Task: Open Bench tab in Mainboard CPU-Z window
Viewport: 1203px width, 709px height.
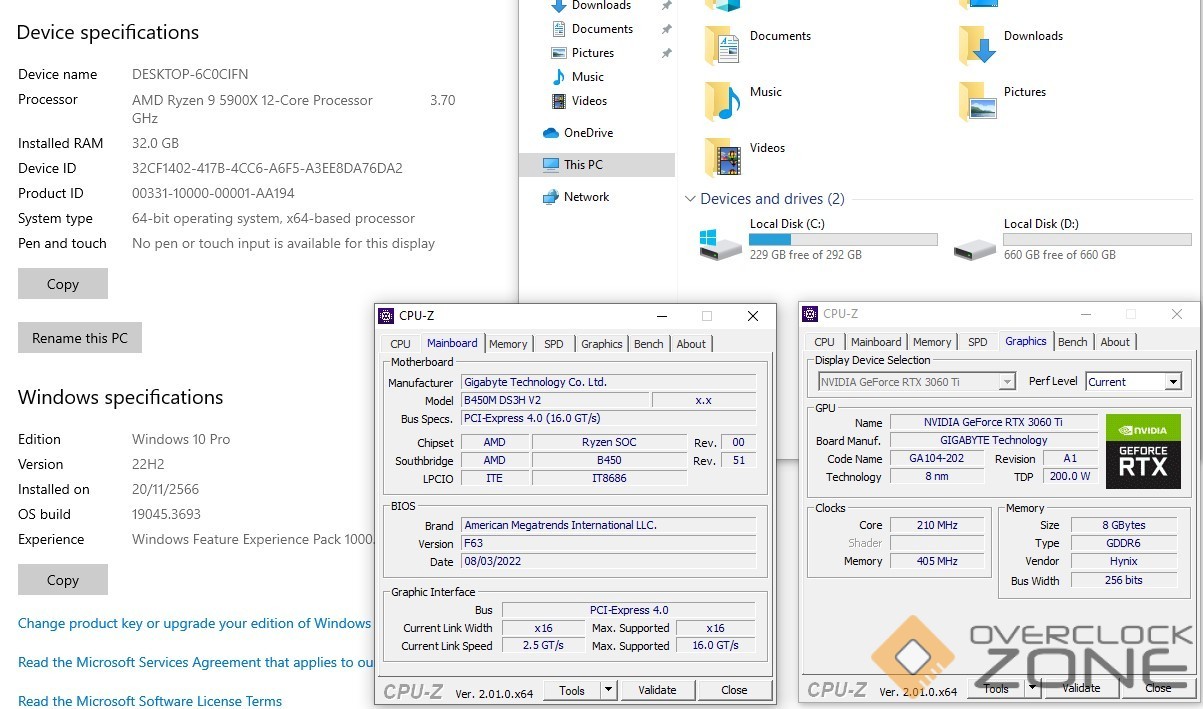Action: pos(649,344)
